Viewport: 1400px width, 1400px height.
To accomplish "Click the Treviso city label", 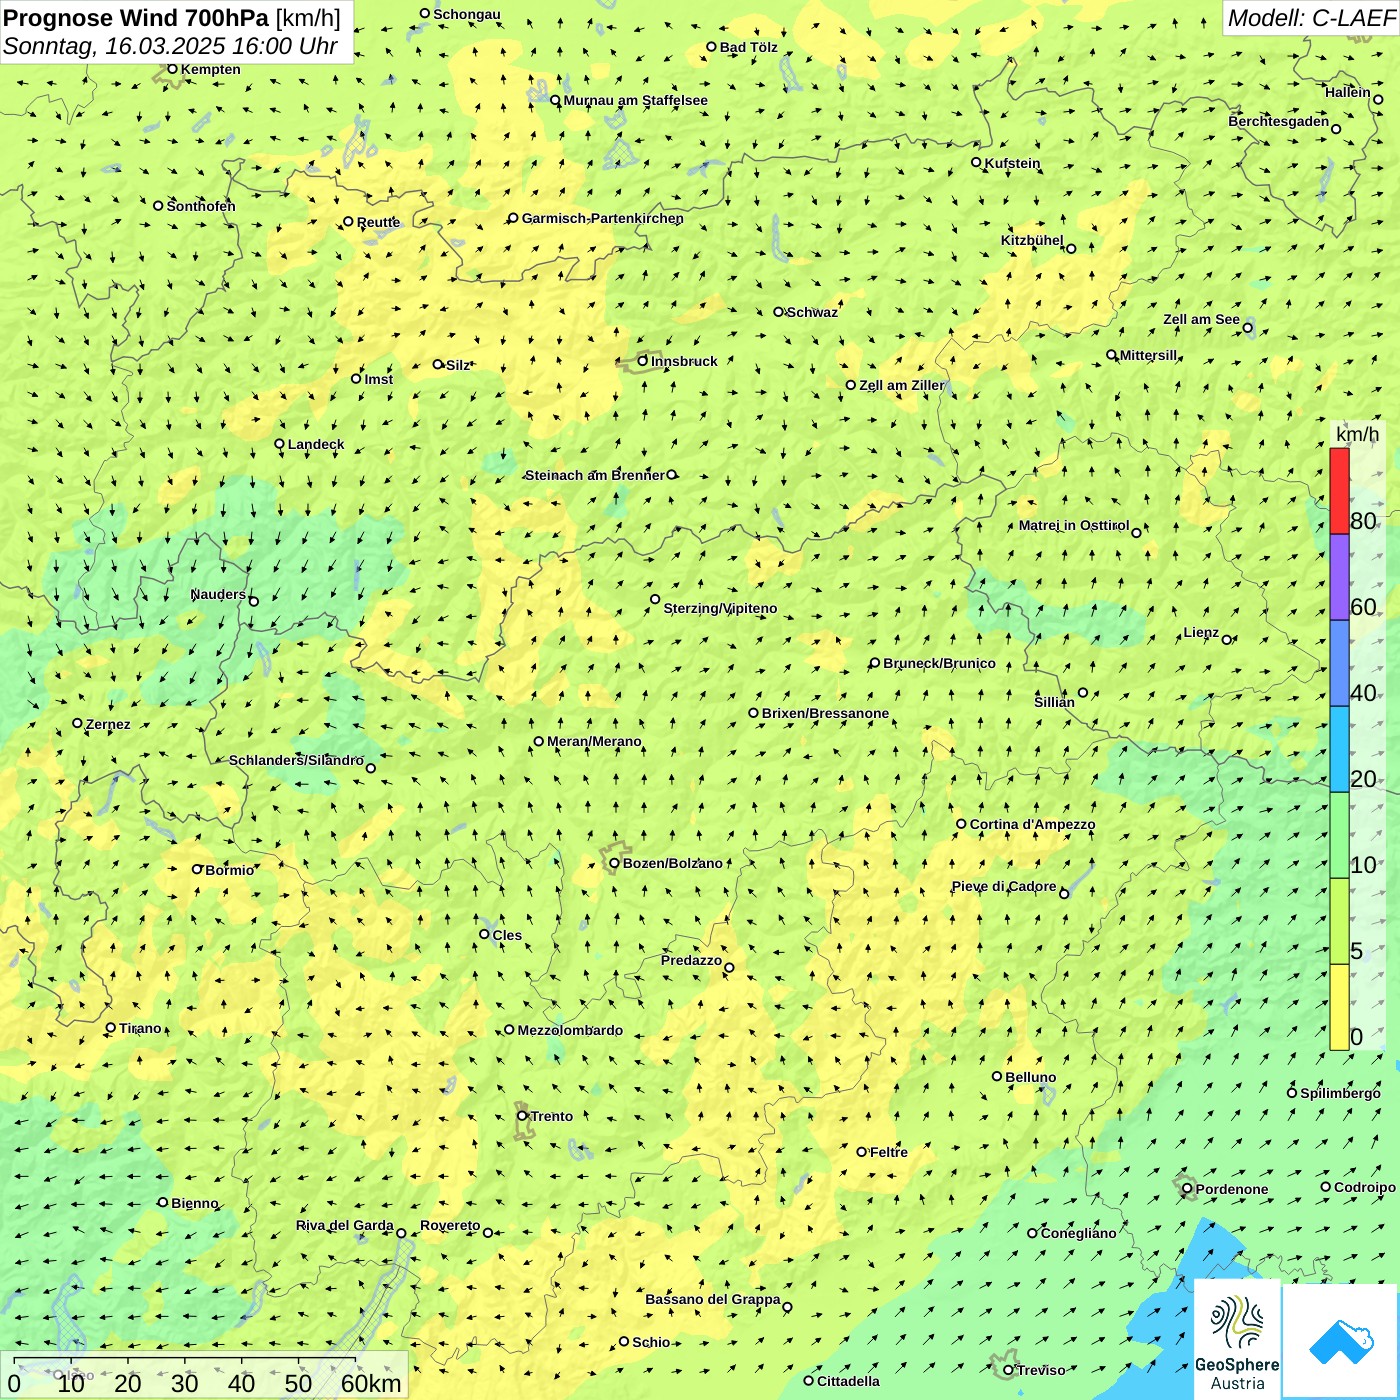I will pyautogui.click(x=1041, y=1370).
